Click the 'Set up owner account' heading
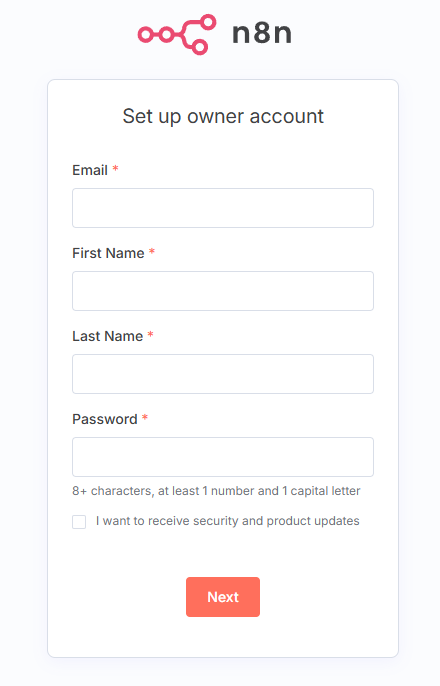440x686 pixels. click(223, 116)
